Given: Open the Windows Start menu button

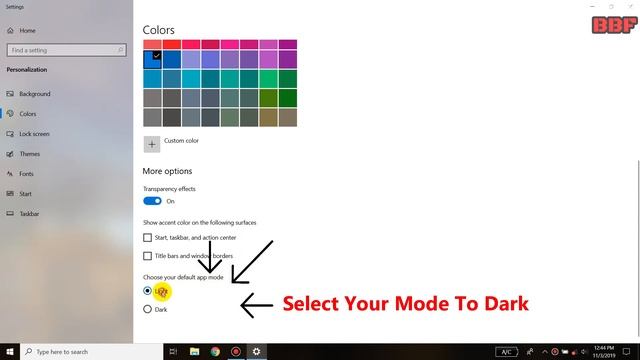Looking at the screenshot, I should [x=10, y=351].
